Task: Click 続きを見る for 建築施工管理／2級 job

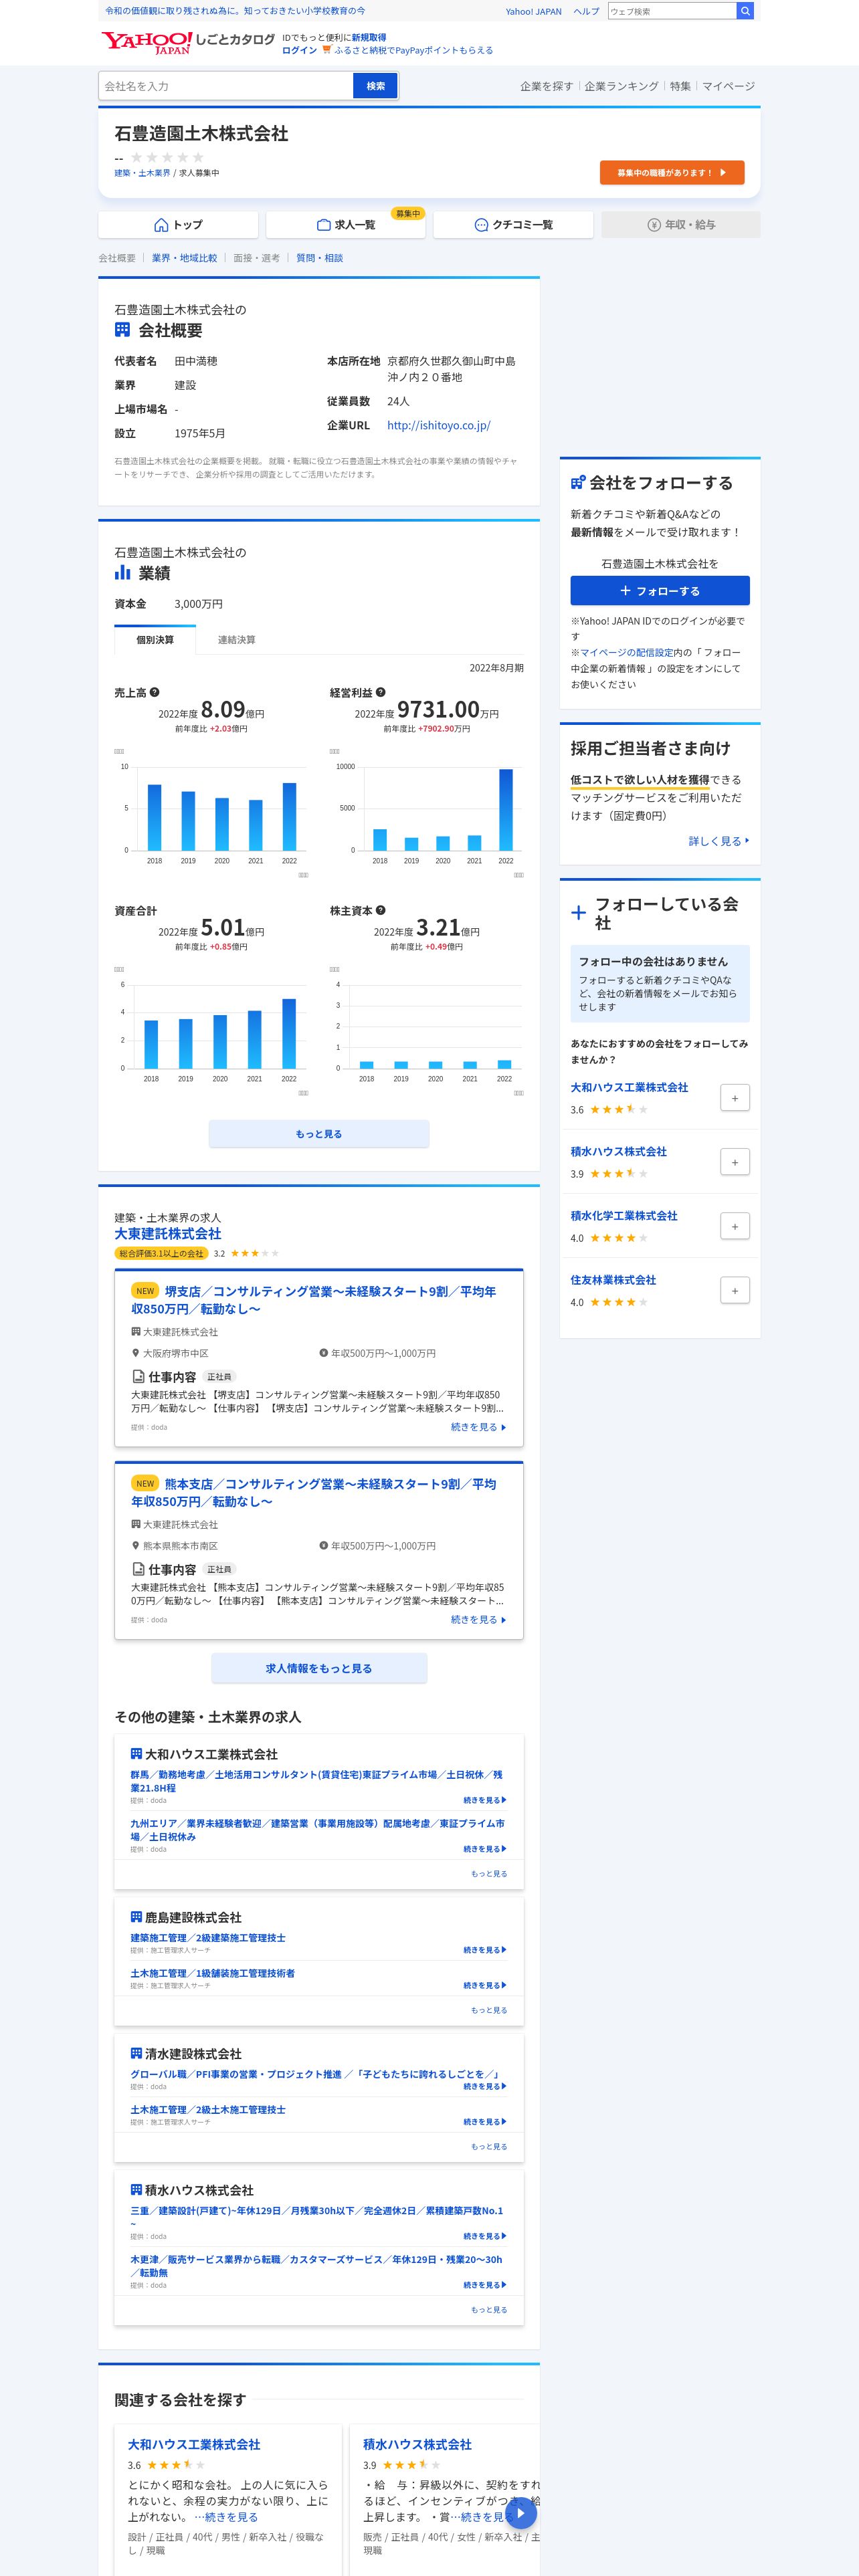Action: 485,1950
